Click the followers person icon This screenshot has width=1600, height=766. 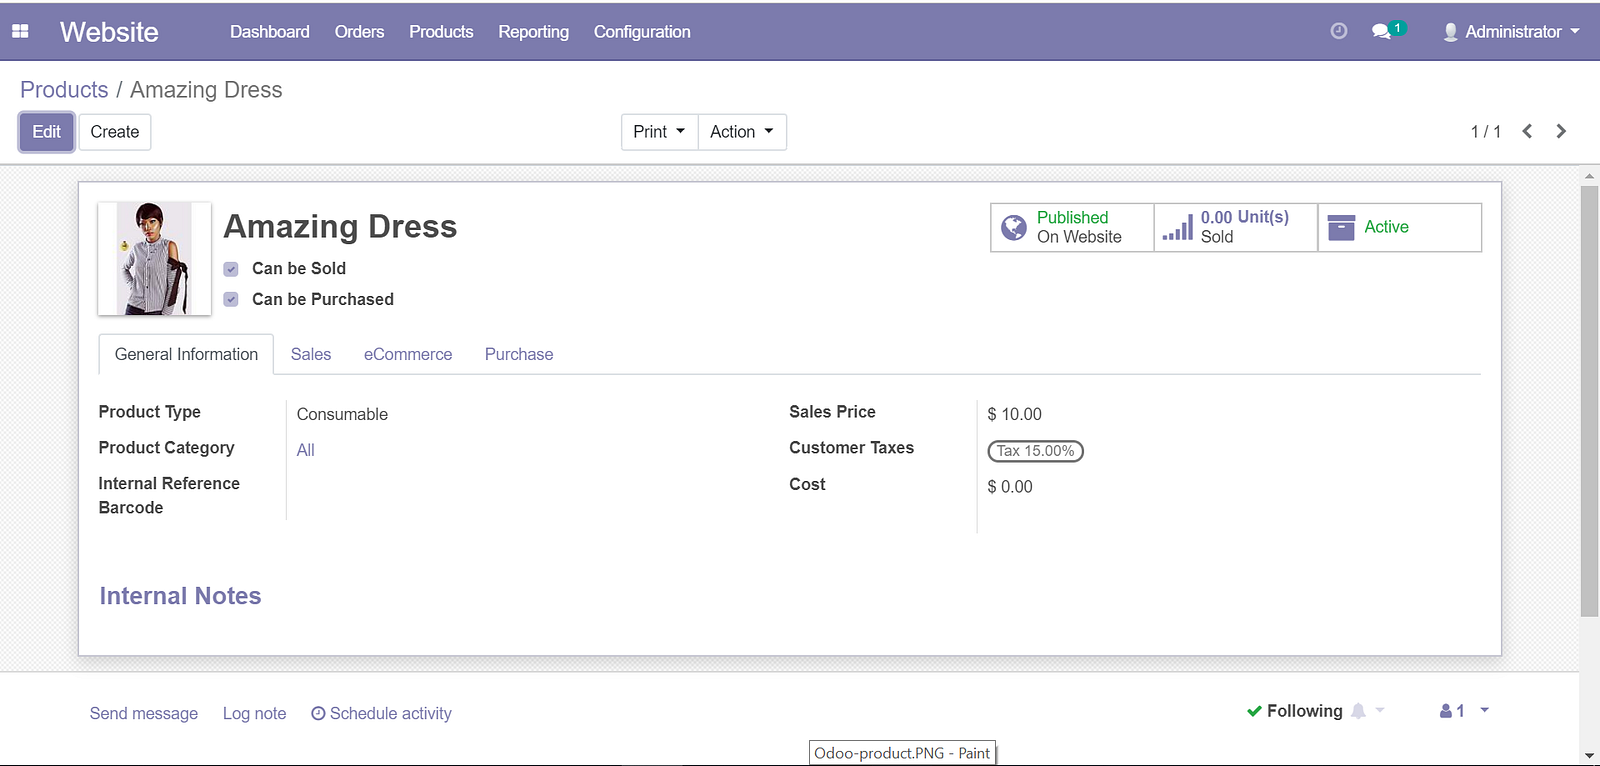(1446, 711)
